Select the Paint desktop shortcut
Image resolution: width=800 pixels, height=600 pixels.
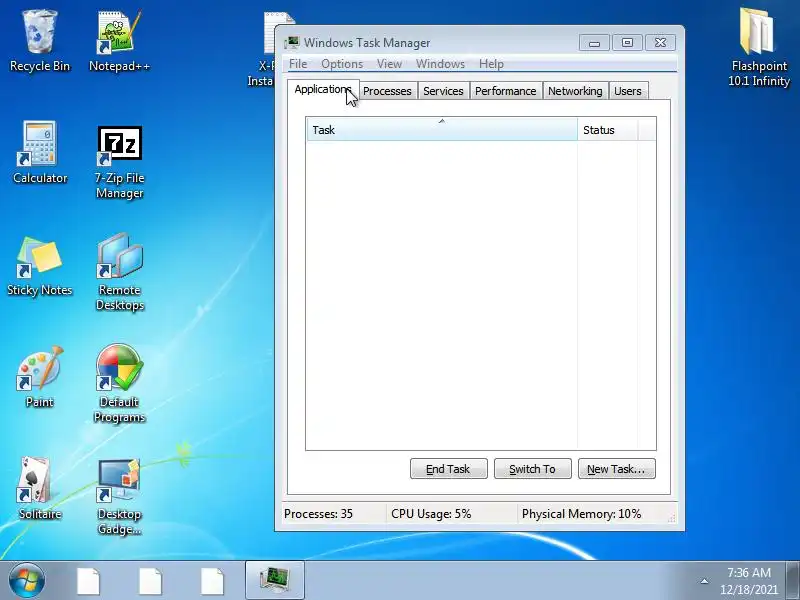39,377
